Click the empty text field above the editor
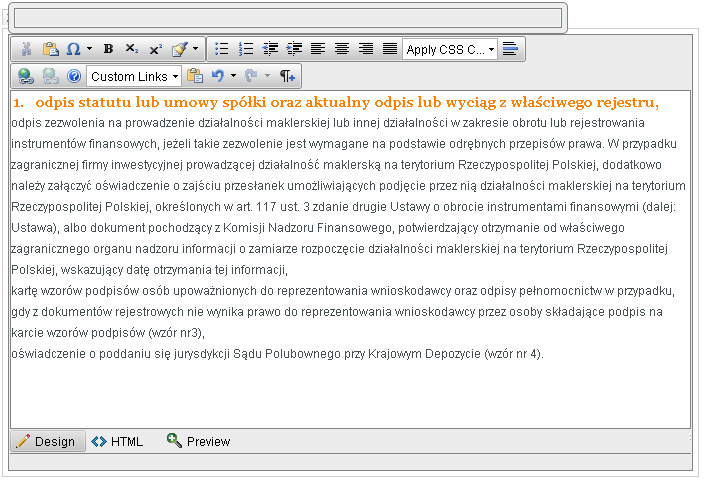The image size is (708, 483). pyautogui.click(x=288, y=19)
